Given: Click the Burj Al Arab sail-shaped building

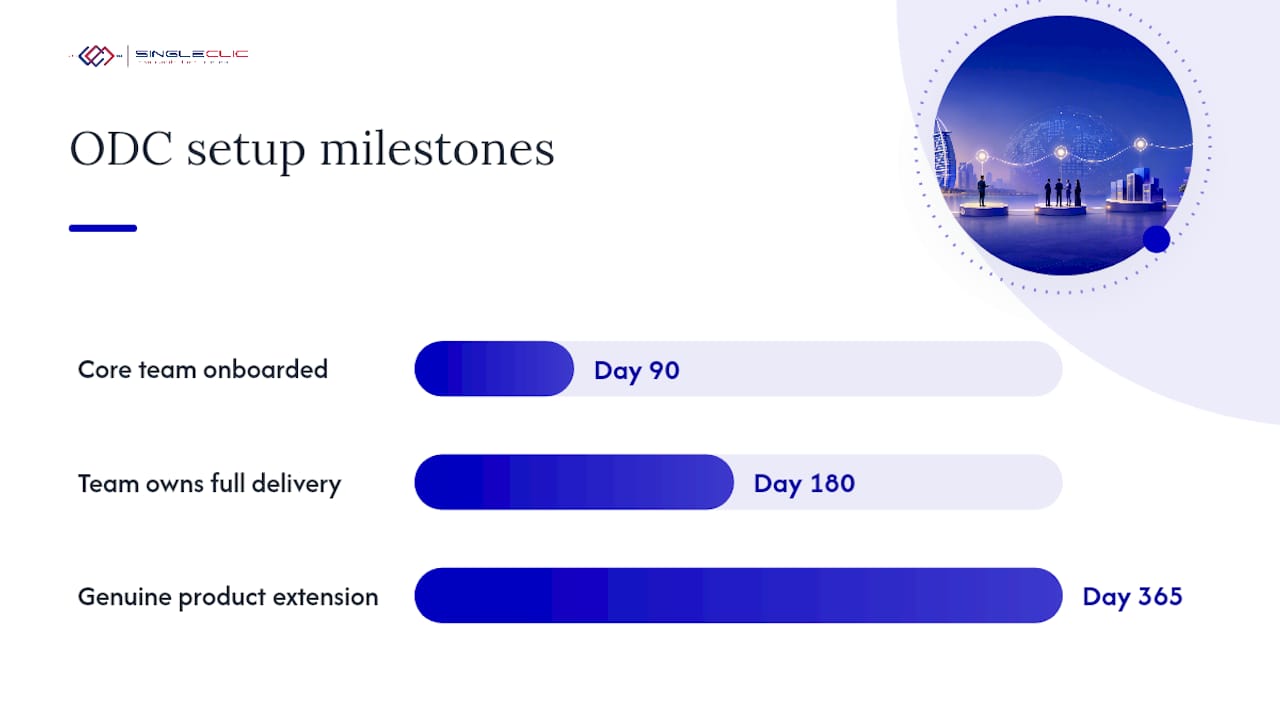Looking at the screenshot, I should (943, 155).
